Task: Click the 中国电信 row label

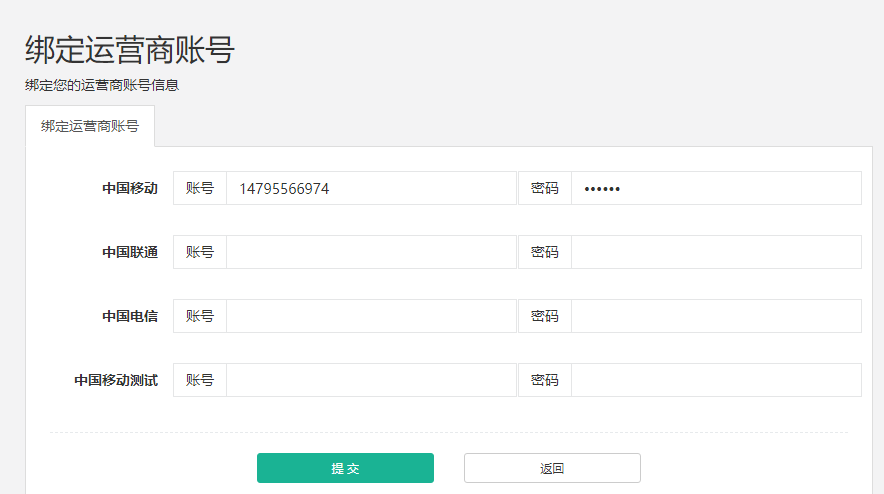Action: click(x=130, y=316)
